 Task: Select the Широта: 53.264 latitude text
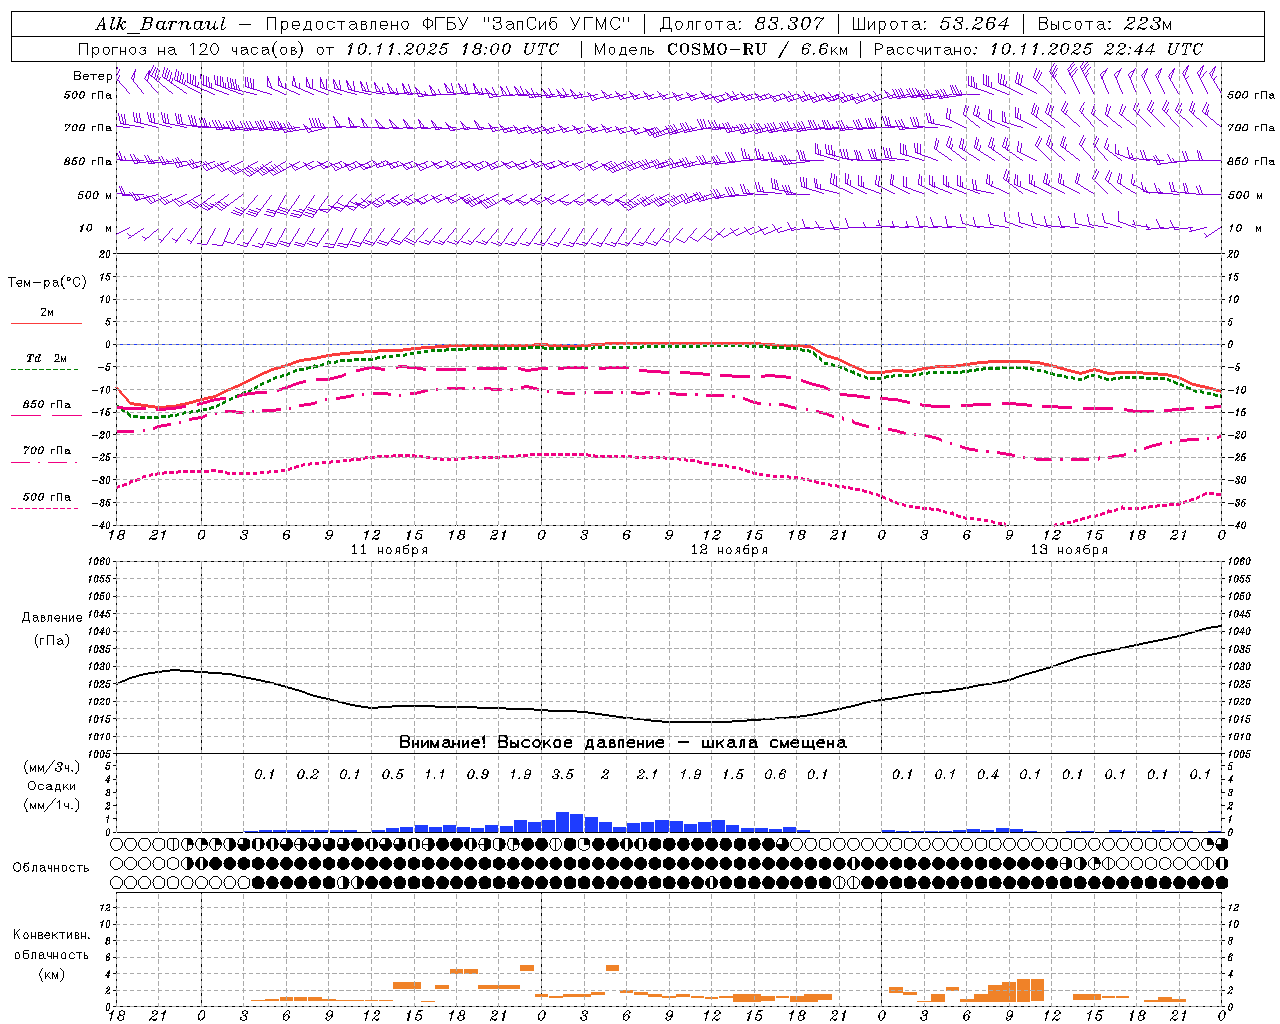tap(930, 24)
